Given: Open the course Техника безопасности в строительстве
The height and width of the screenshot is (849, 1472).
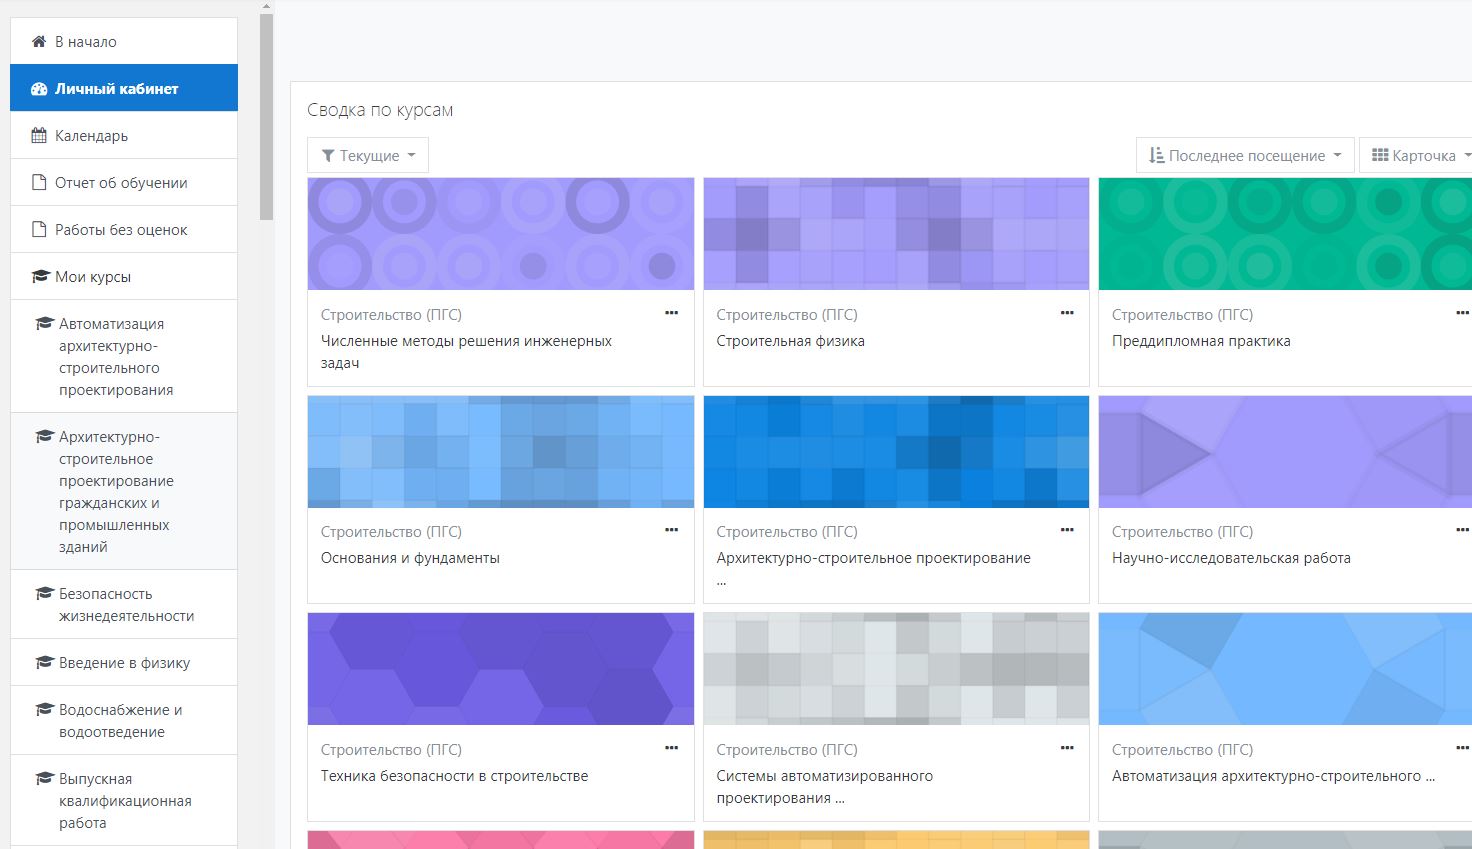Looking at the screenshot, I should click(x=454, y=776).
